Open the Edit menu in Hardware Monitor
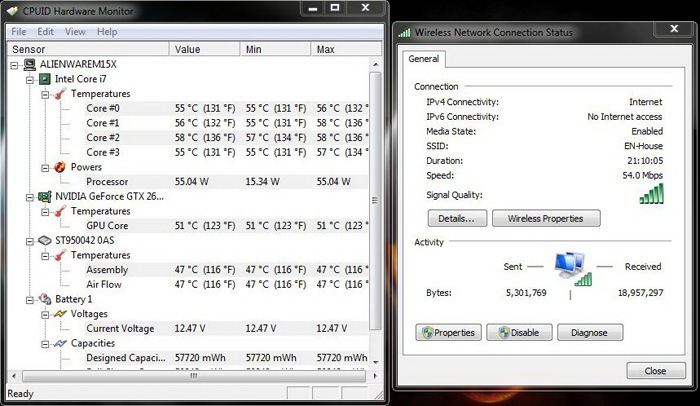This screenshot has height=406, width=700. [x=47, y=32]
